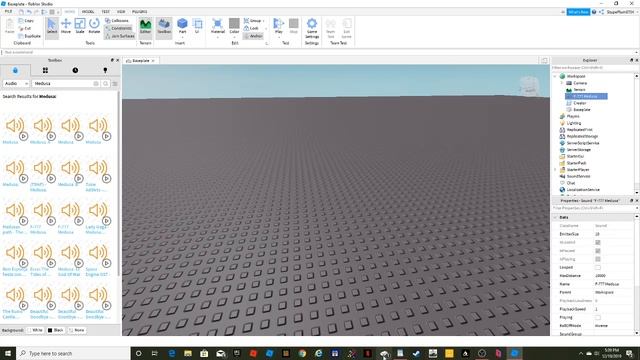This screenshot has width=640, height=360.
Task: Switch to the VIEW ribbon tab
Action: pyautogui.click(x=121, y=11)
